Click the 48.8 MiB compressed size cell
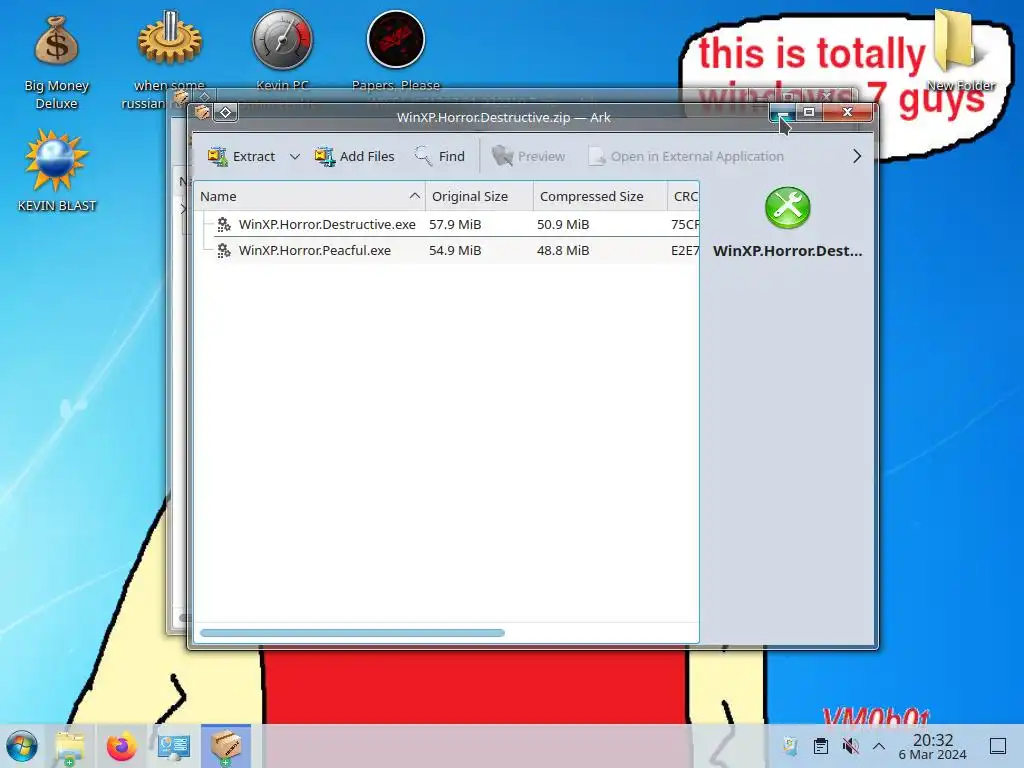This screenshot has width=1024, height=768. pyautogui.click(x=563, y=251)
